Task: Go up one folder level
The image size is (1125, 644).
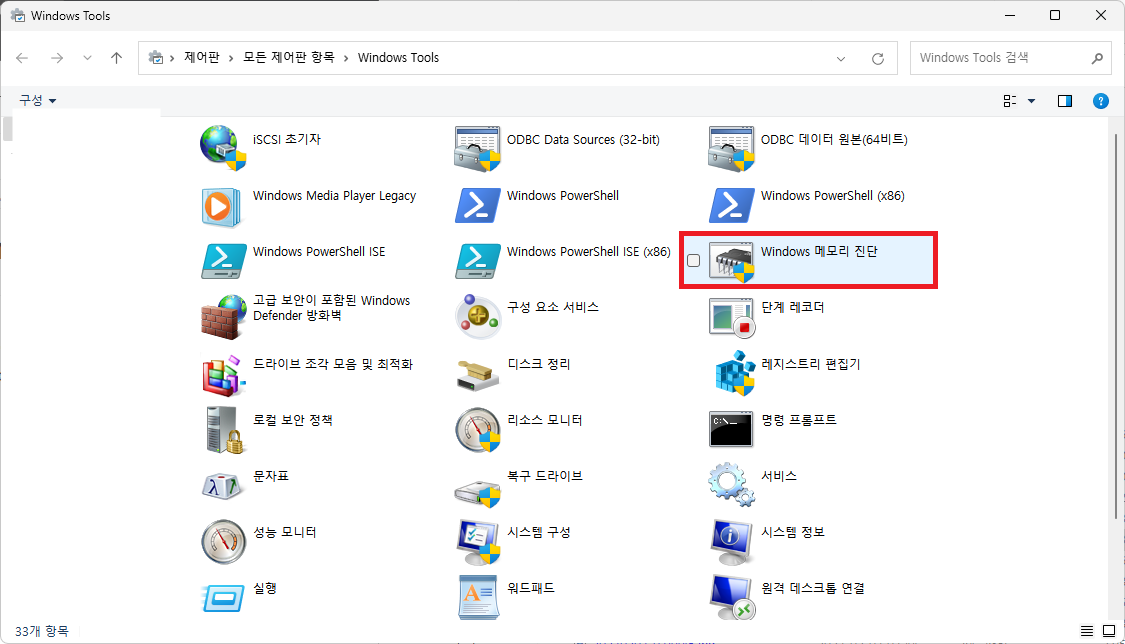Action: click(x=116, y=58)
